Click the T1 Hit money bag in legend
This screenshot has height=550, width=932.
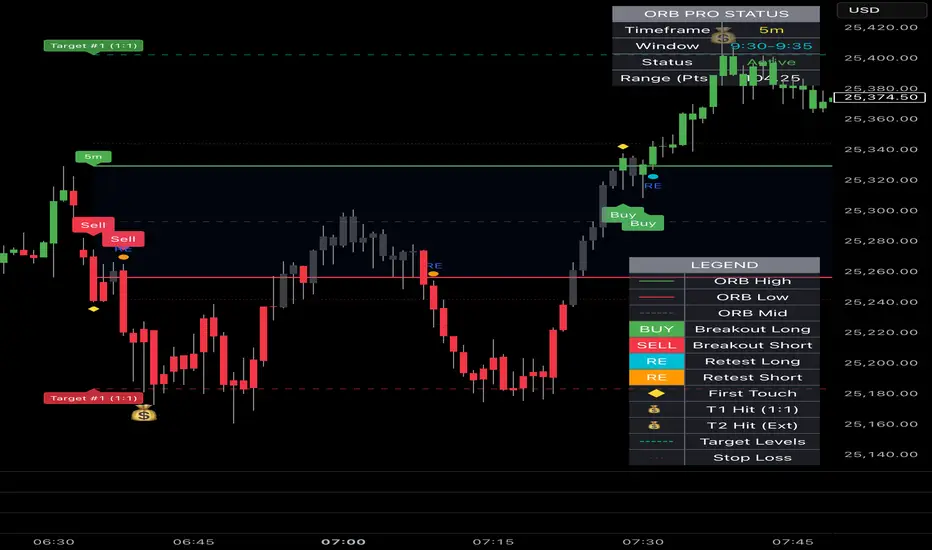coord(654,409)
